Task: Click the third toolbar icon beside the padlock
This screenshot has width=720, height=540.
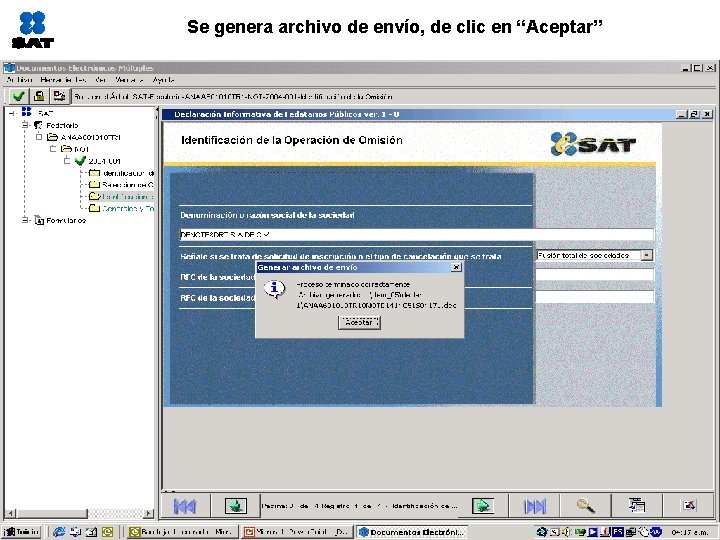Action: click(x=59, y=96)
